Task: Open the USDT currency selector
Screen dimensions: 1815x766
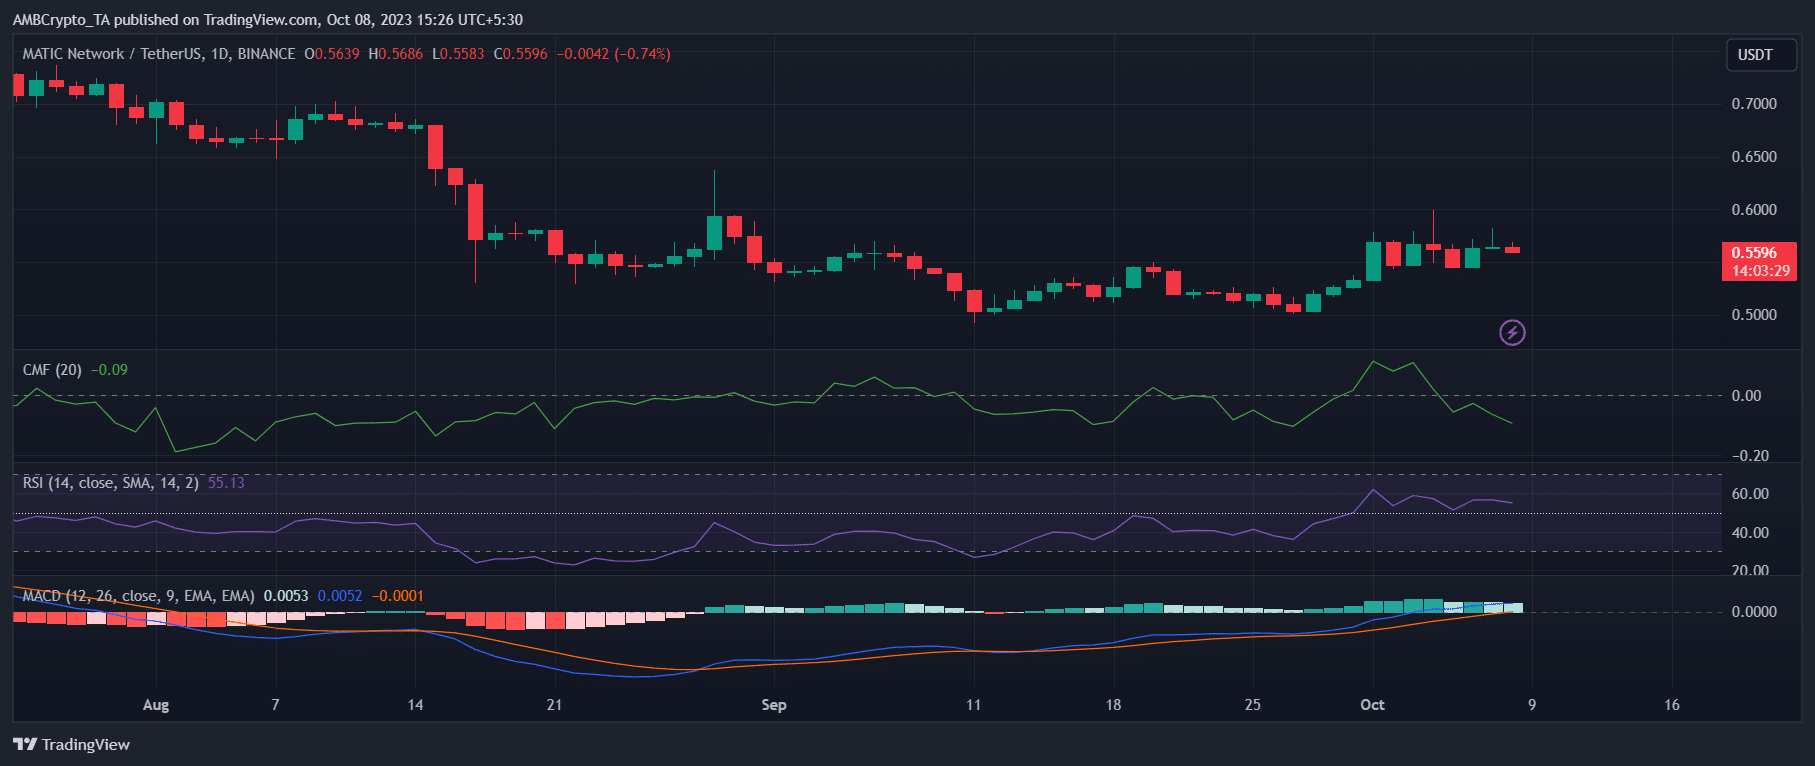Action: 1755,55
